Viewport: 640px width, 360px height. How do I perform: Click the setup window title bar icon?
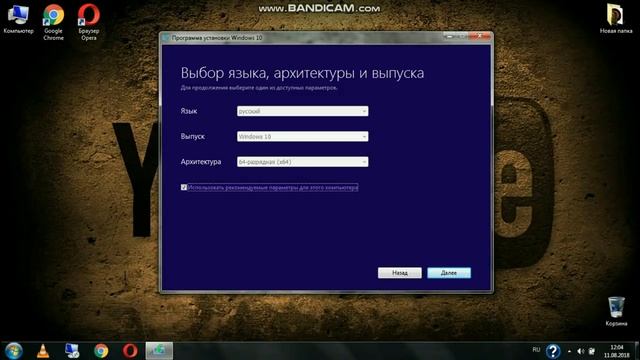tap(166, 38)
